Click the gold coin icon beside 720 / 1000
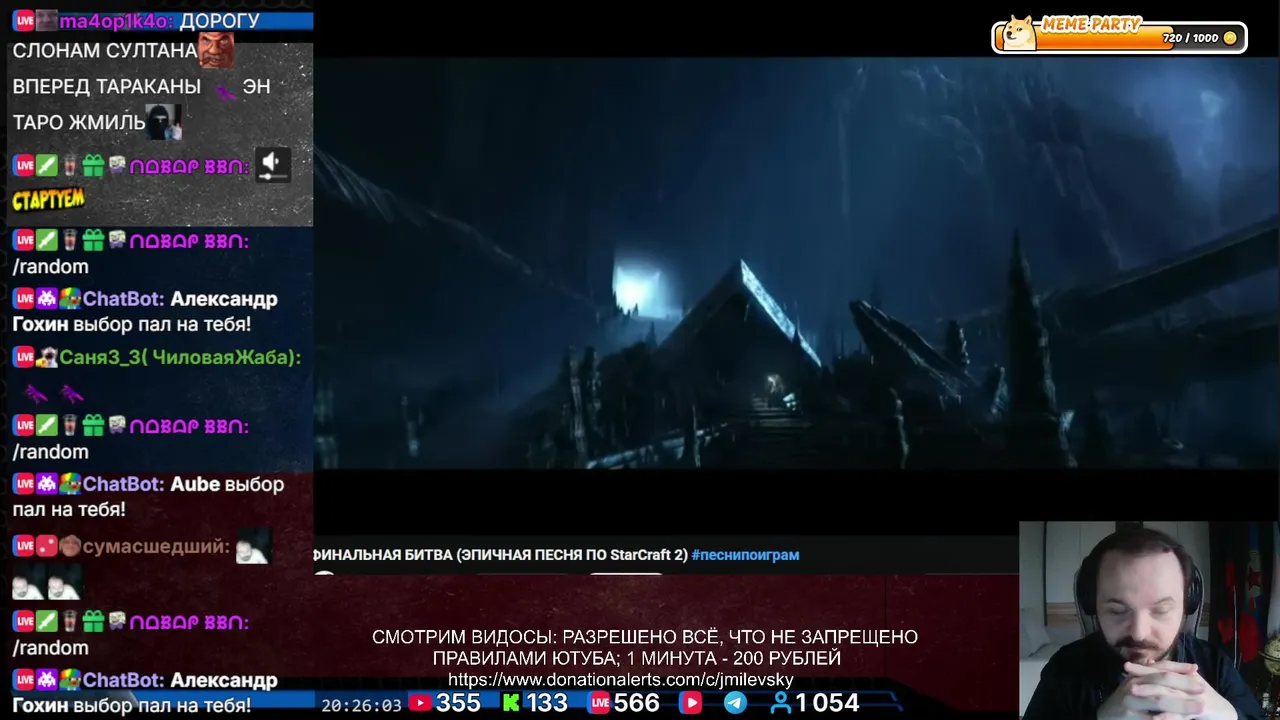This screenshot has height=720, width=1280. click(x=1230, y=38)
